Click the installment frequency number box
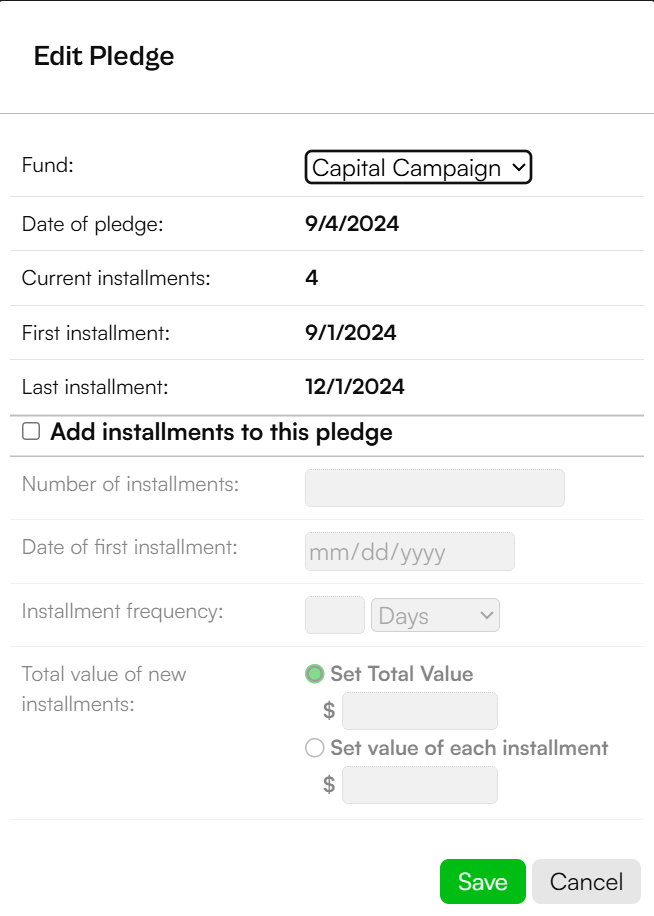654x916 pixels. [335, 615]
